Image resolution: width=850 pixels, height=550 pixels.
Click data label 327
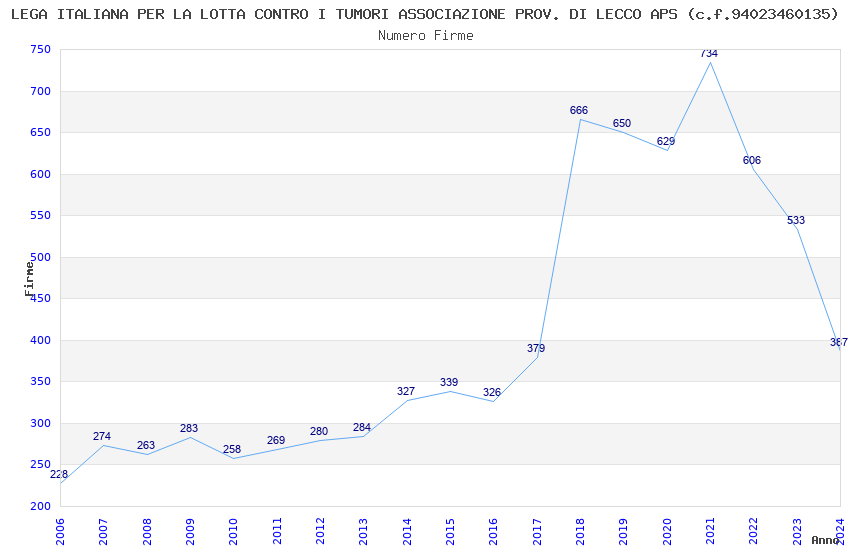406,391
